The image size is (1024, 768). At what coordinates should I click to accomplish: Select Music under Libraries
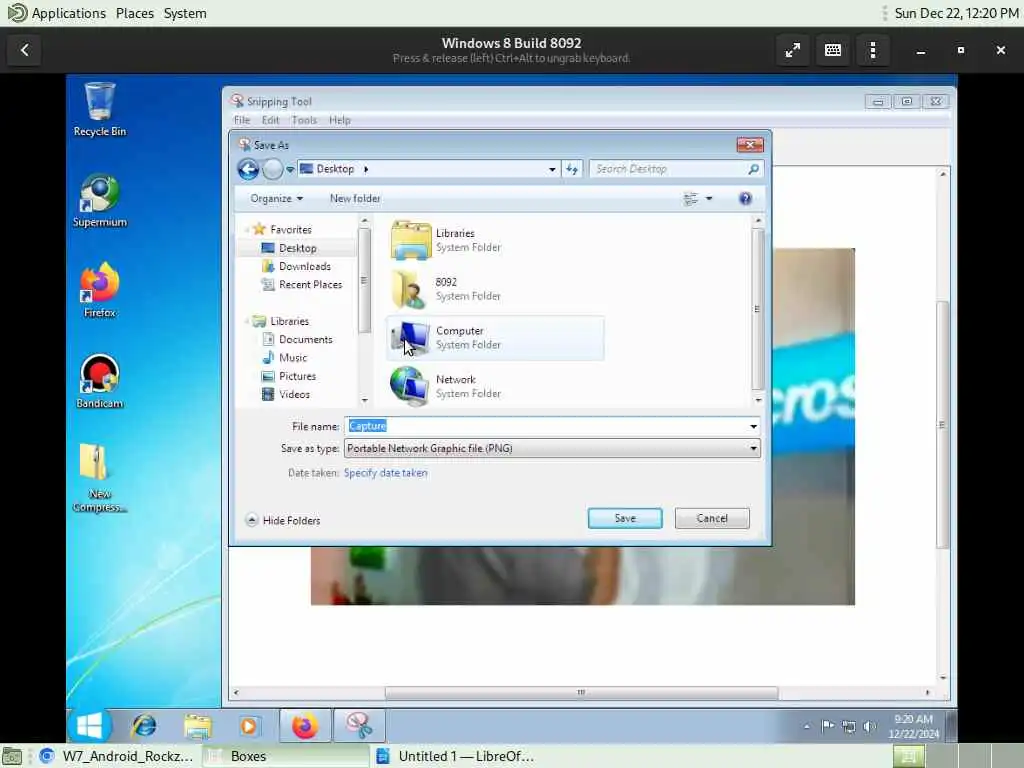292,358
